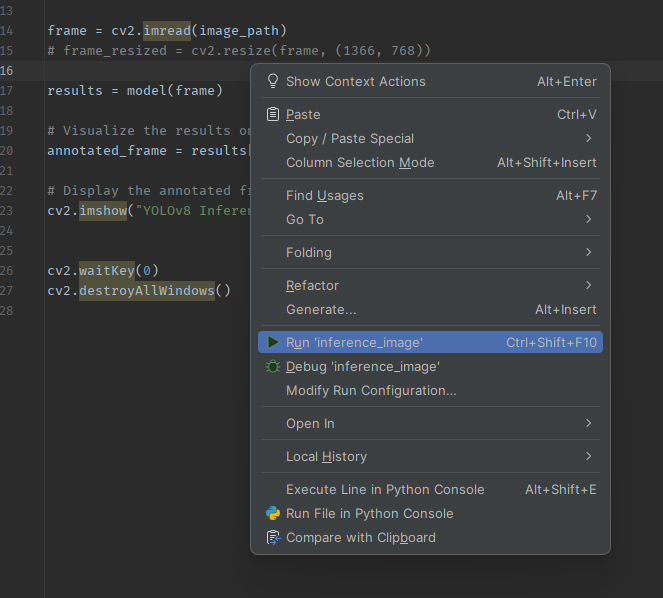Click the Compare with Clipboard icon
This screenshot has height=598, width=663.
click(x=273, y=537)
